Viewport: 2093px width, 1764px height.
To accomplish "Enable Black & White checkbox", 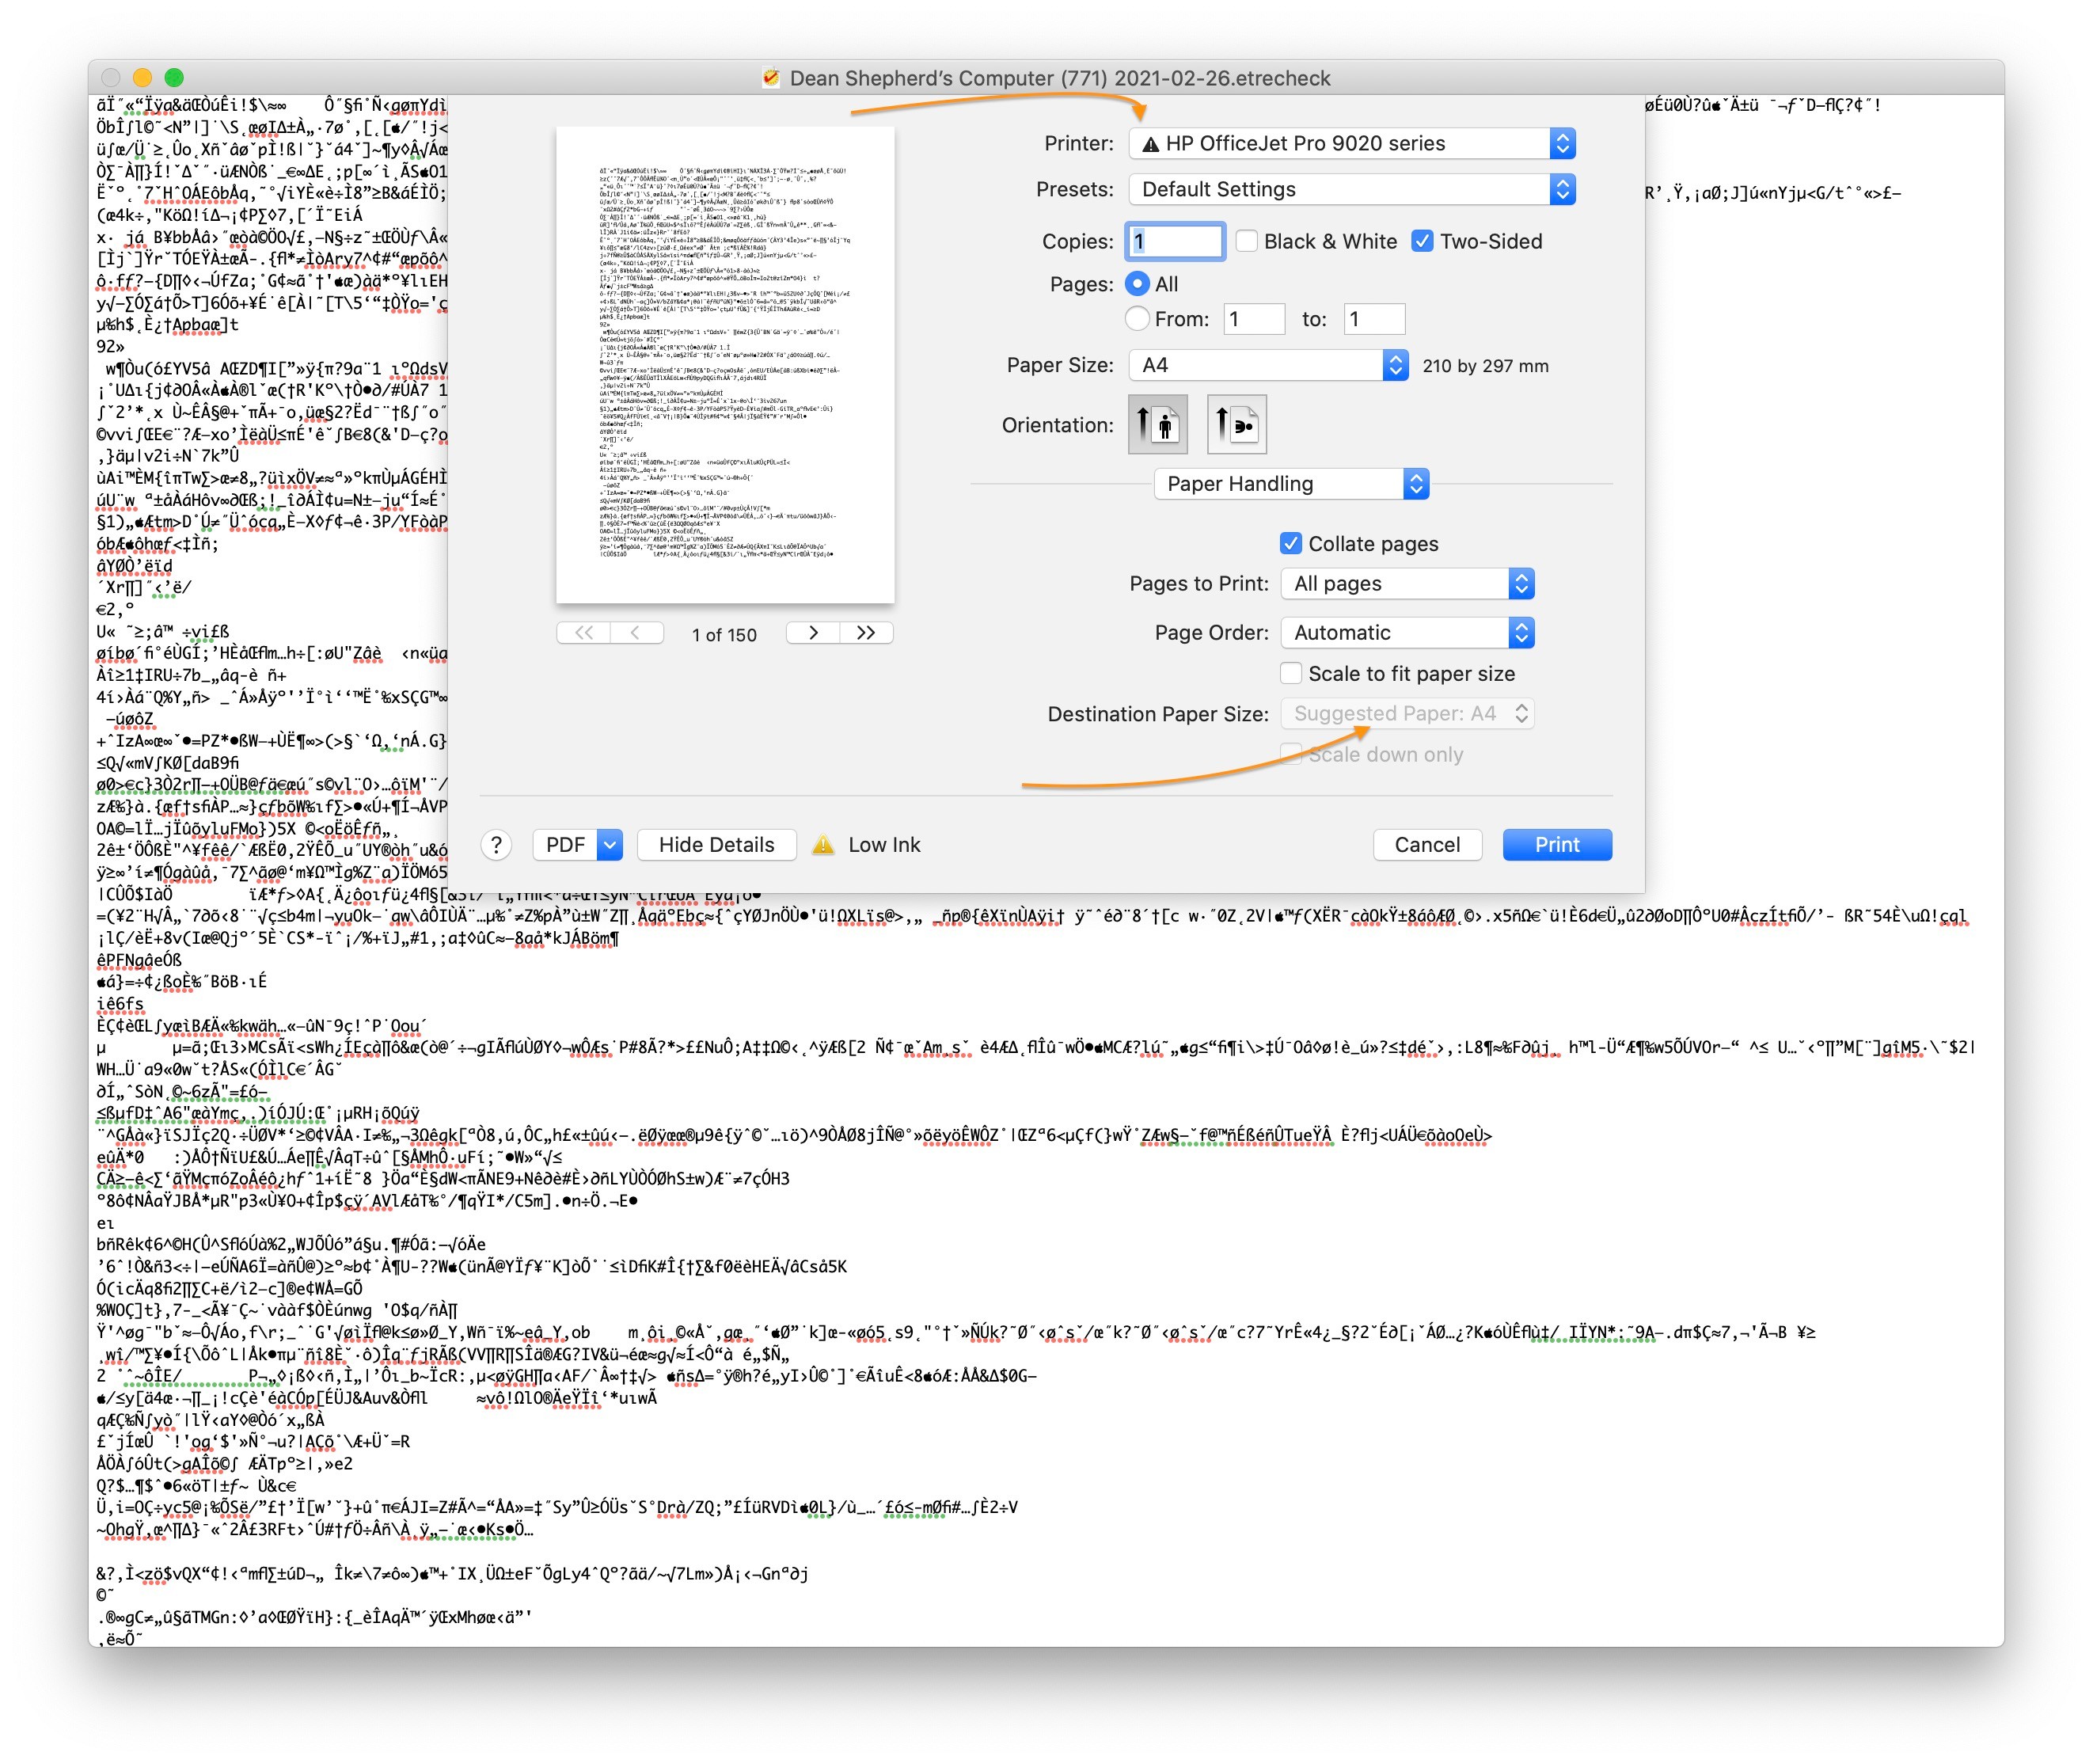I will [x=1246, y=241].
